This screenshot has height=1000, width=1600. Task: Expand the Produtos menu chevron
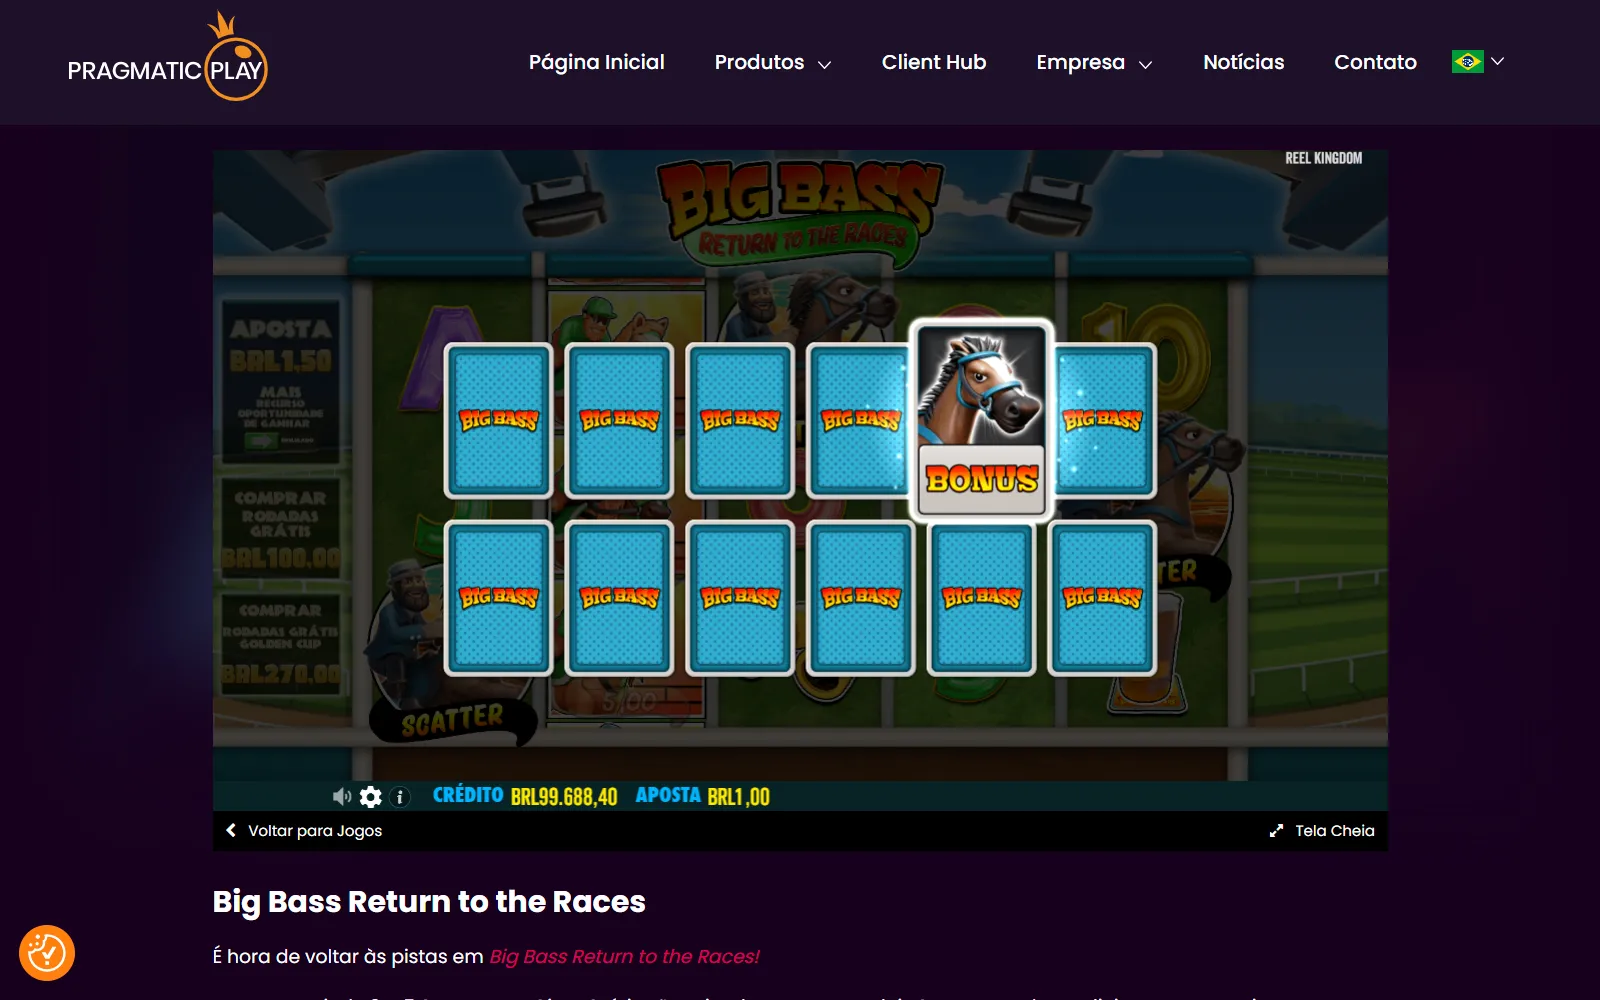tap(825, 64)
